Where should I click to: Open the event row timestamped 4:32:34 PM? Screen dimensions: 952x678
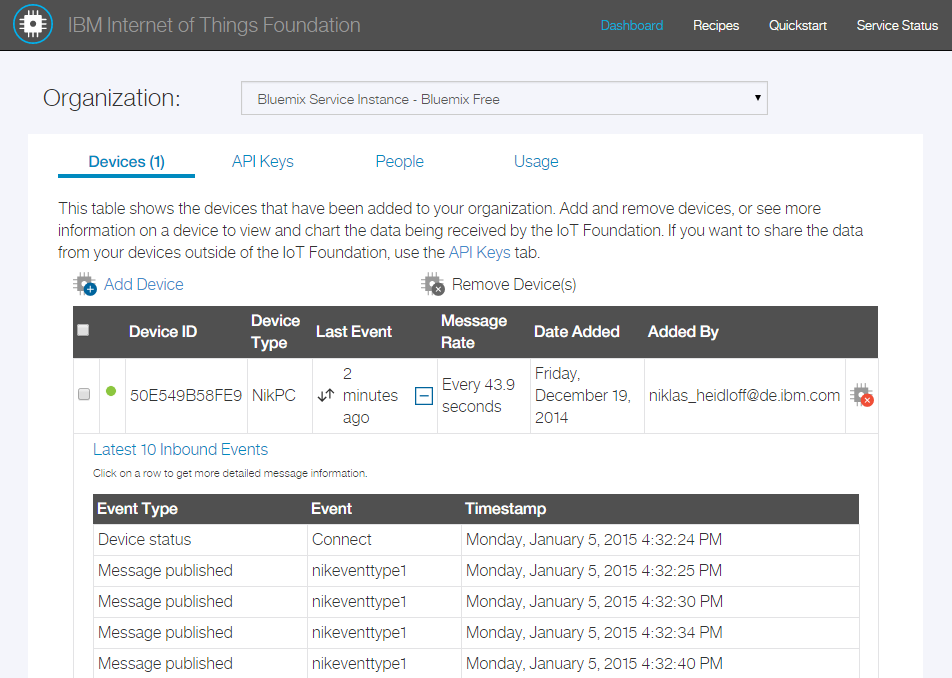(x=476, y=632)
